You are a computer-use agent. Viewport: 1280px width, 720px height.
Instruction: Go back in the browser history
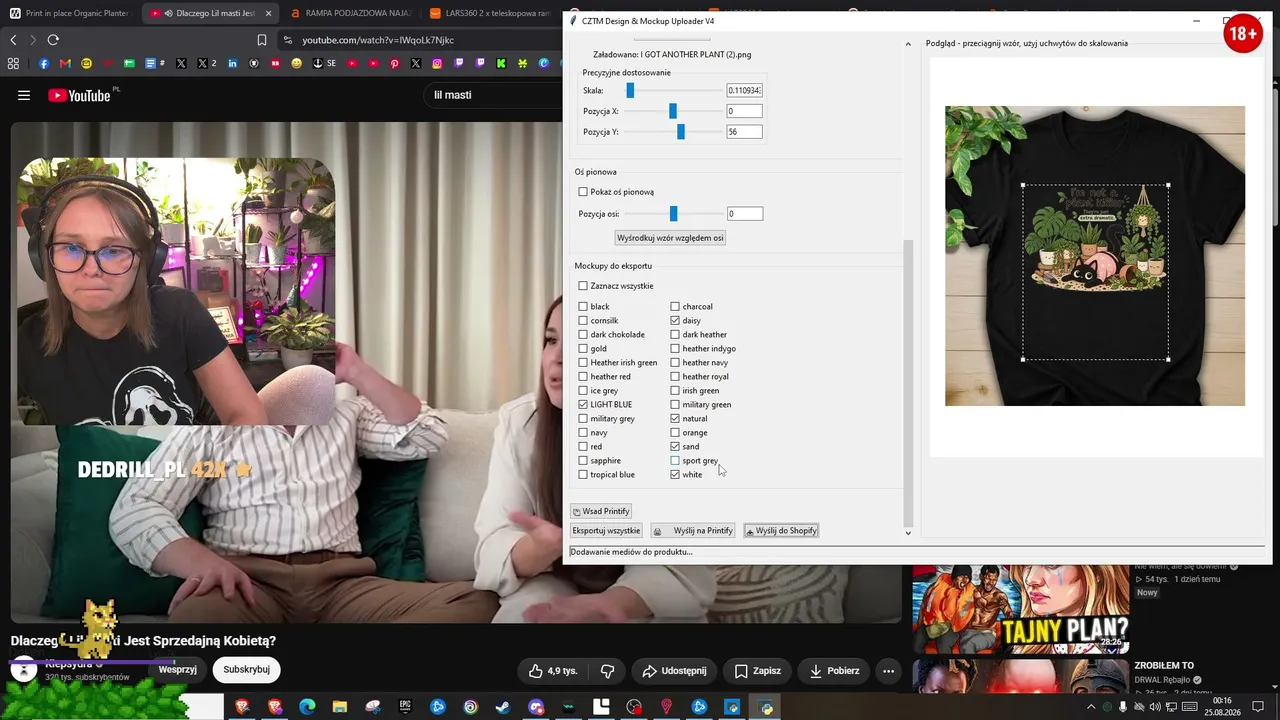[13, 40]
